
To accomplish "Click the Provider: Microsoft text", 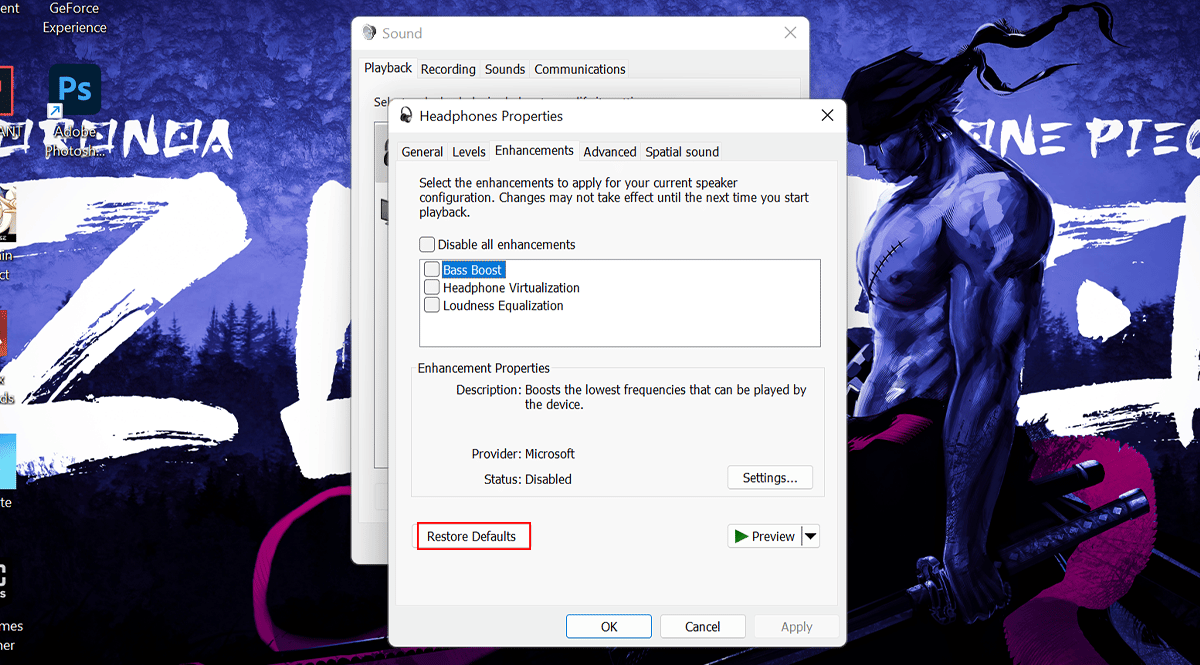I will click(x=523, y=454).
